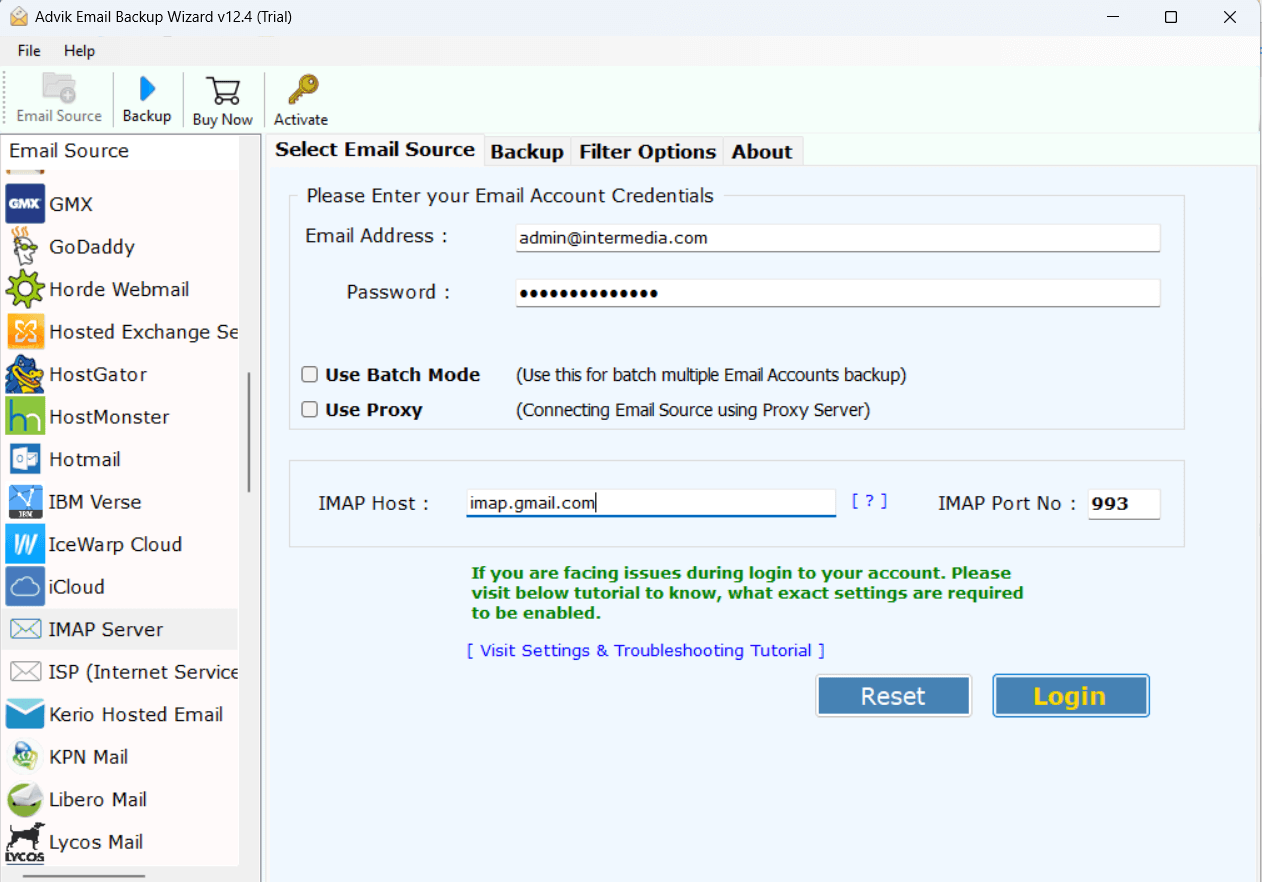The width and height of the screenshot is (1262, 882).
Task: Pick the IBM Verse icon
Action: click(x=25, y=502)
